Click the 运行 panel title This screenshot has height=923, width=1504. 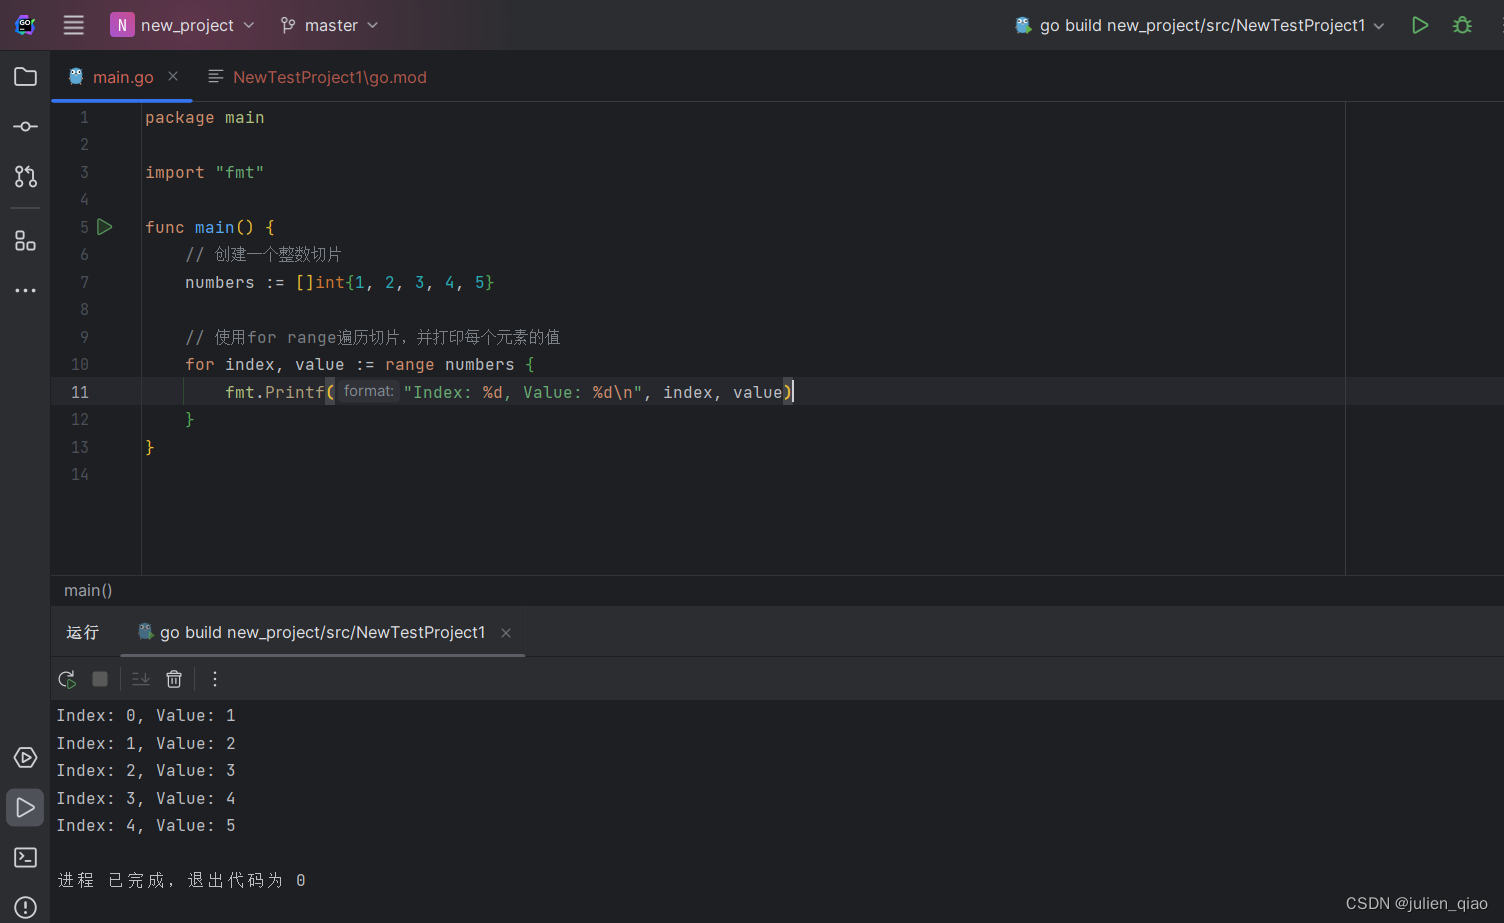83,632
